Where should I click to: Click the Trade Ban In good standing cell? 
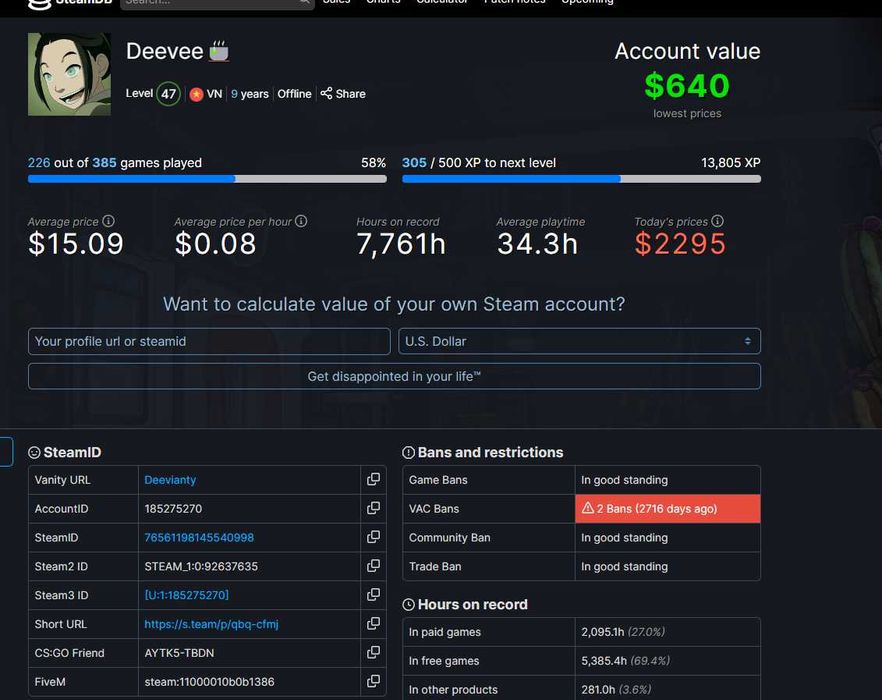(x=668, y=566)
